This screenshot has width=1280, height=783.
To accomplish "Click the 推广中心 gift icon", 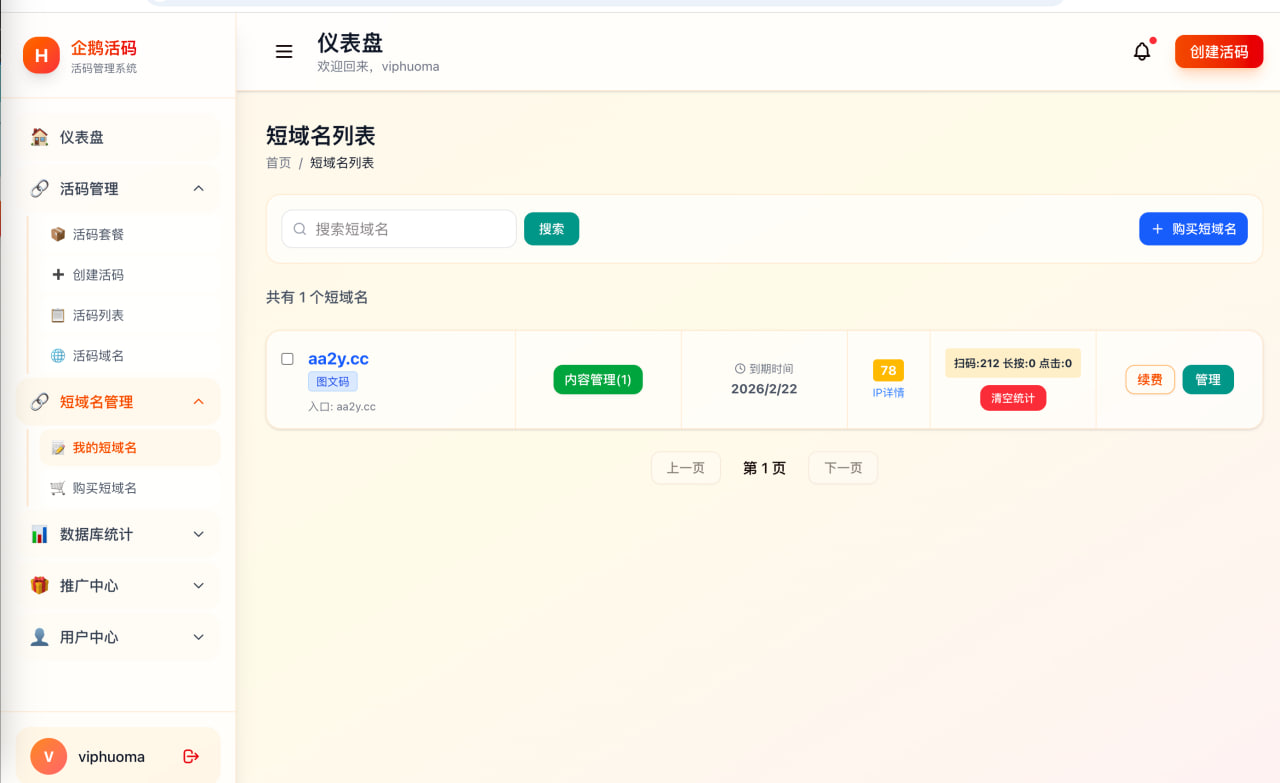I will pos(38,585).
